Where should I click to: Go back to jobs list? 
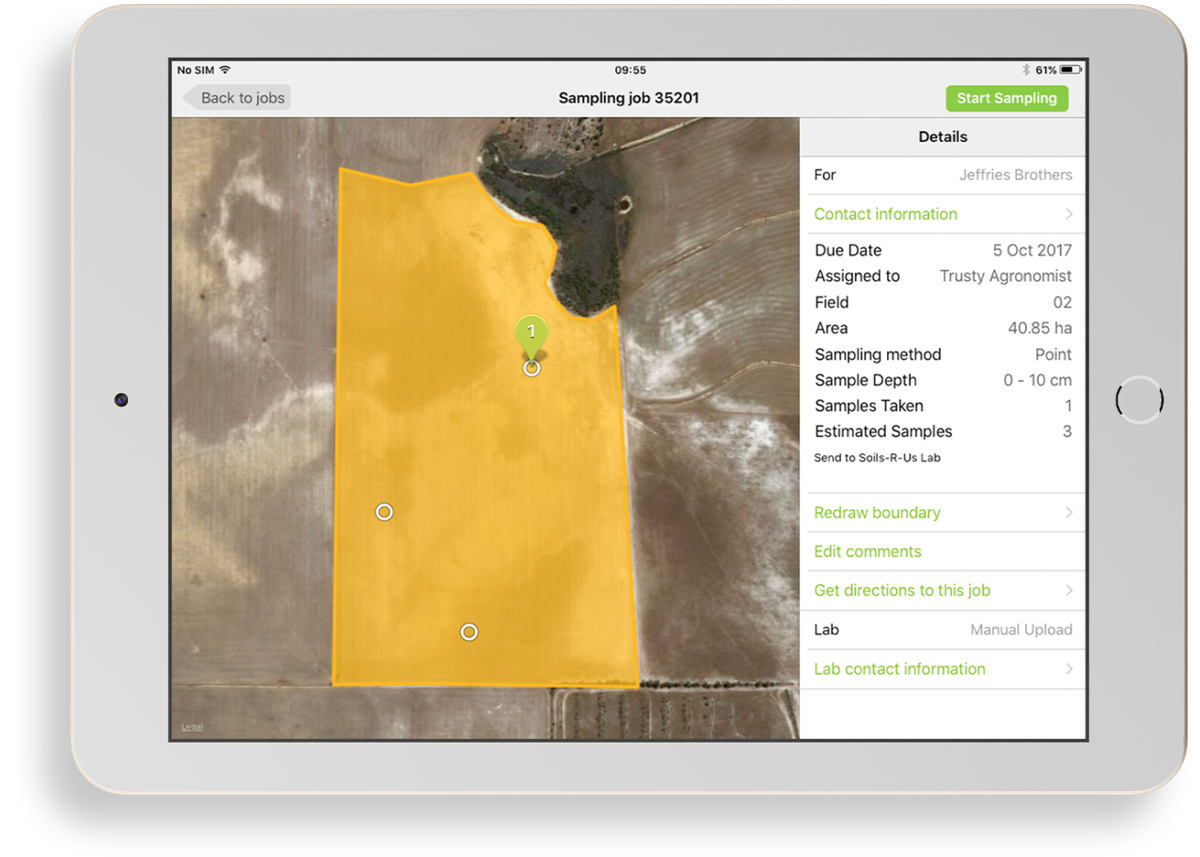236,98
